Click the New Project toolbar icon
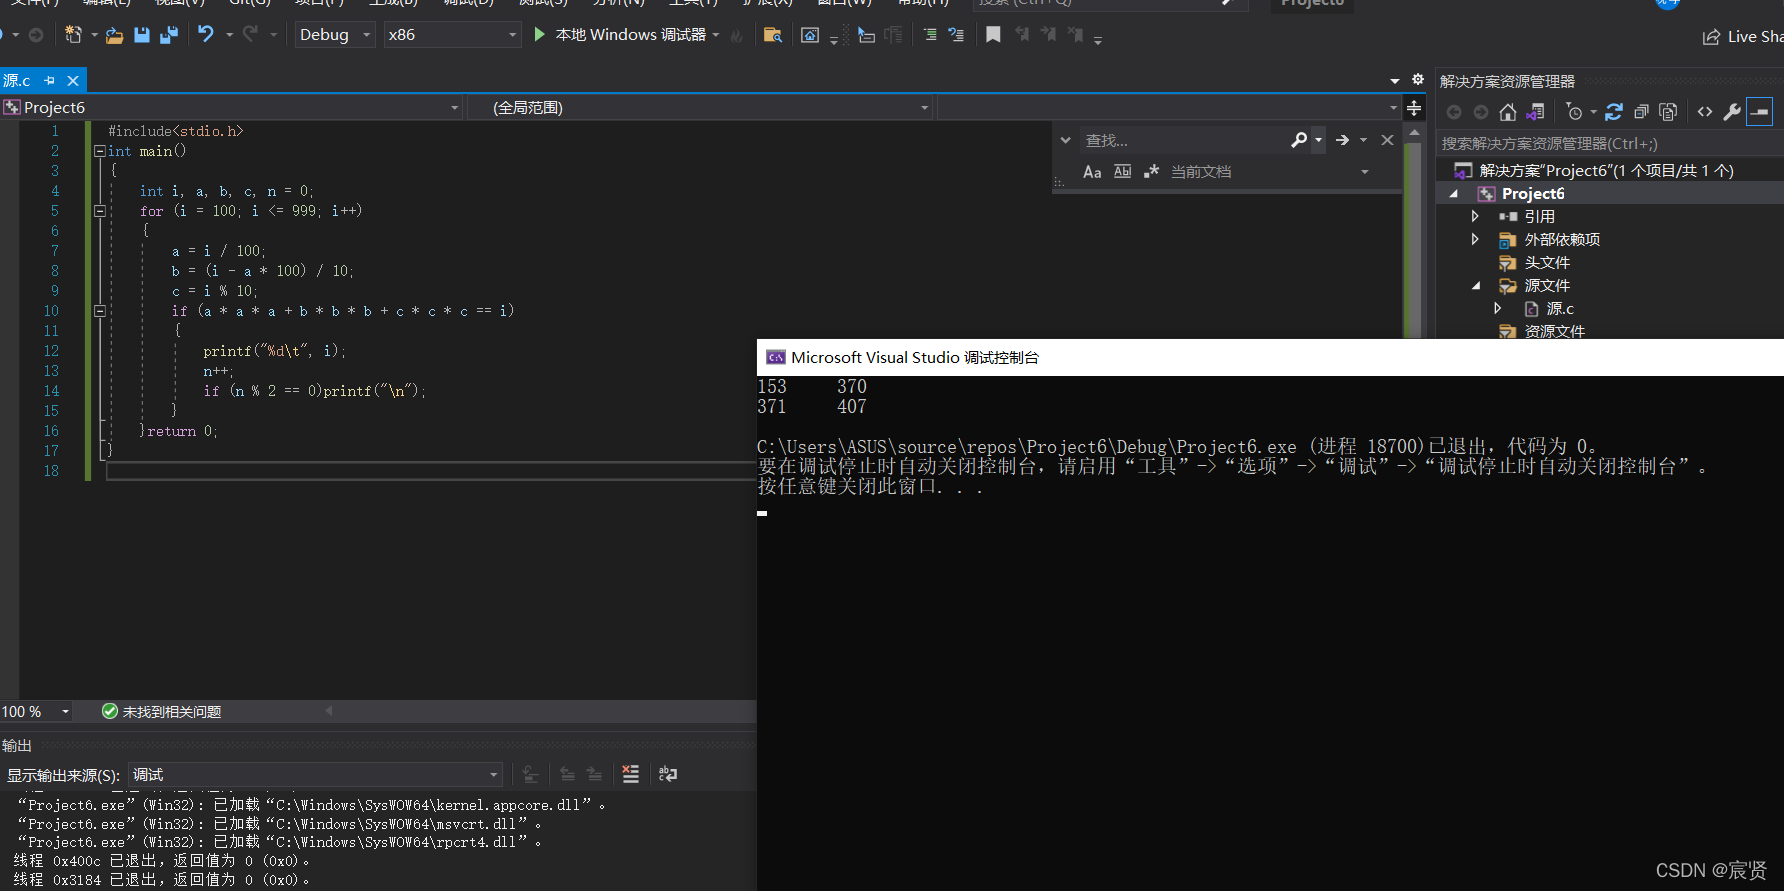 (73, 35)
